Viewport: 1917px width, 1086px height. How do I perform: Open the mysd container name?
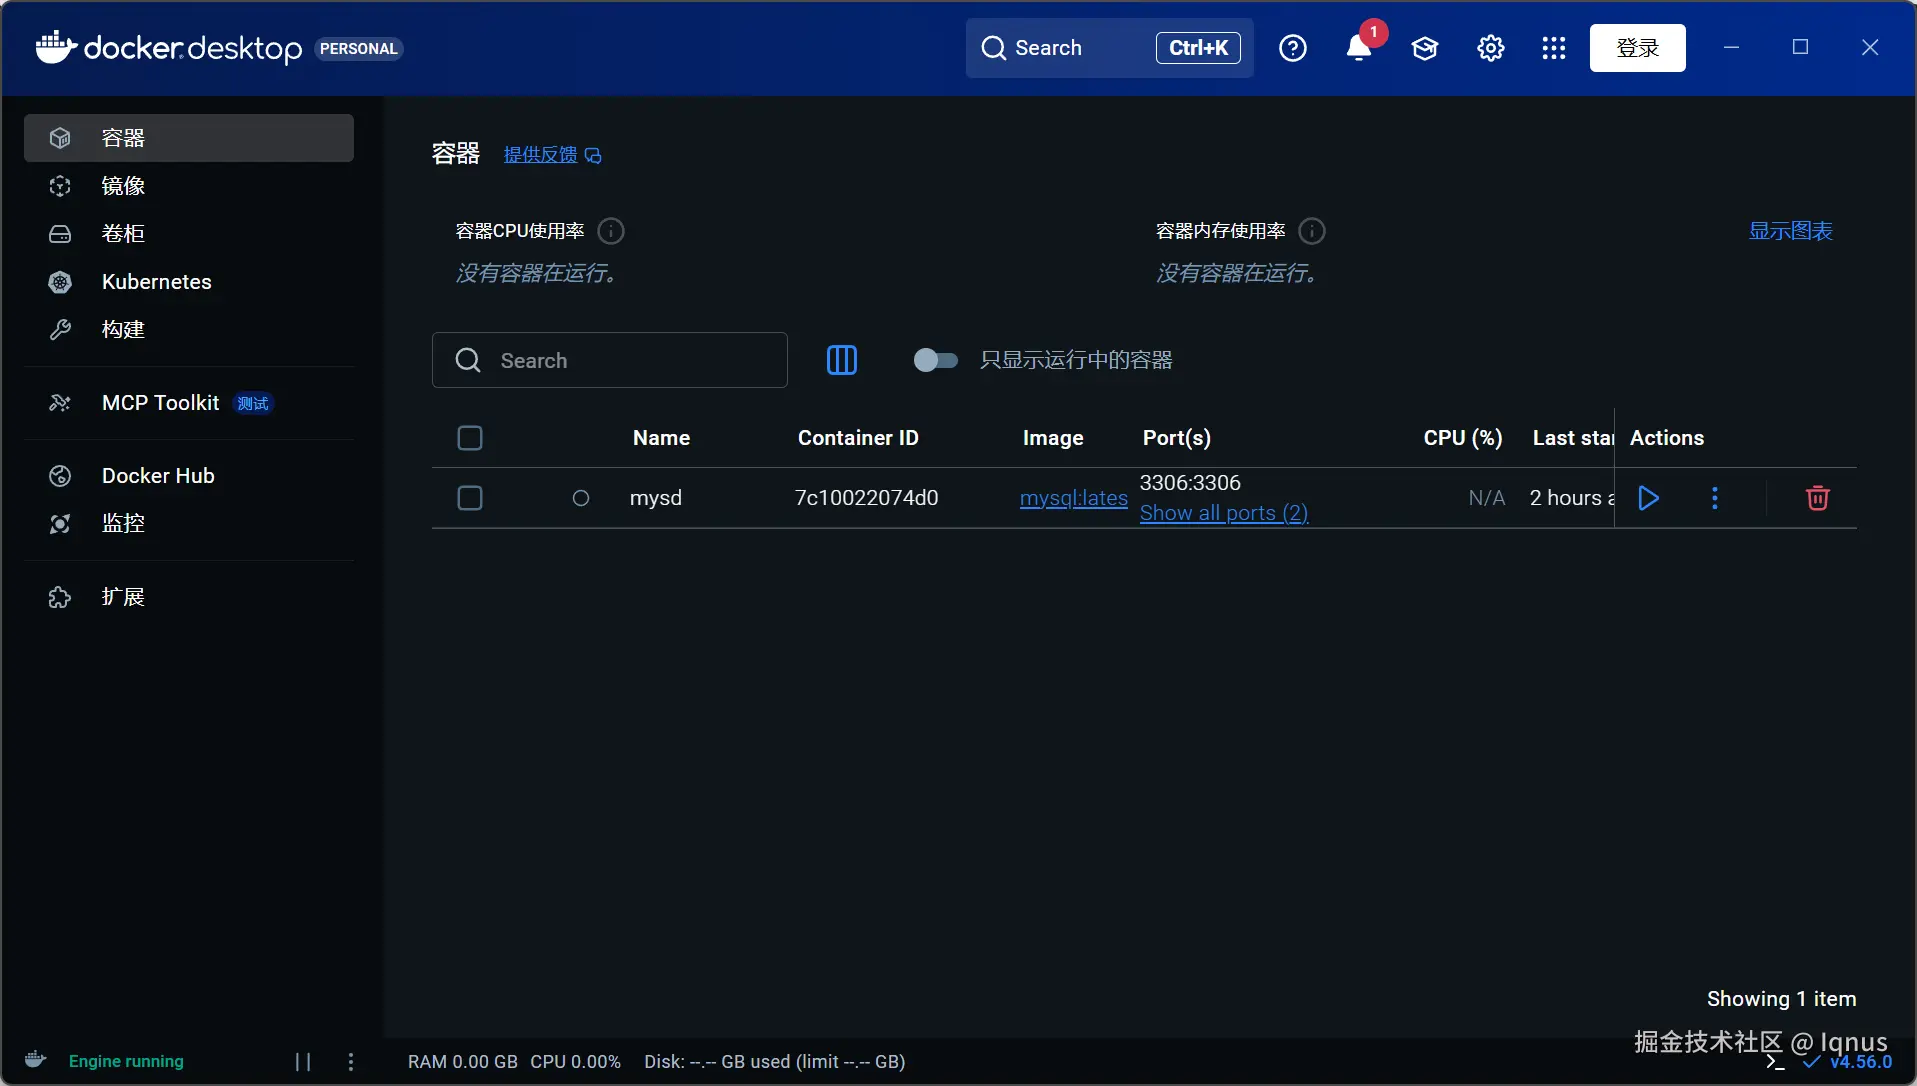[656, 498]
